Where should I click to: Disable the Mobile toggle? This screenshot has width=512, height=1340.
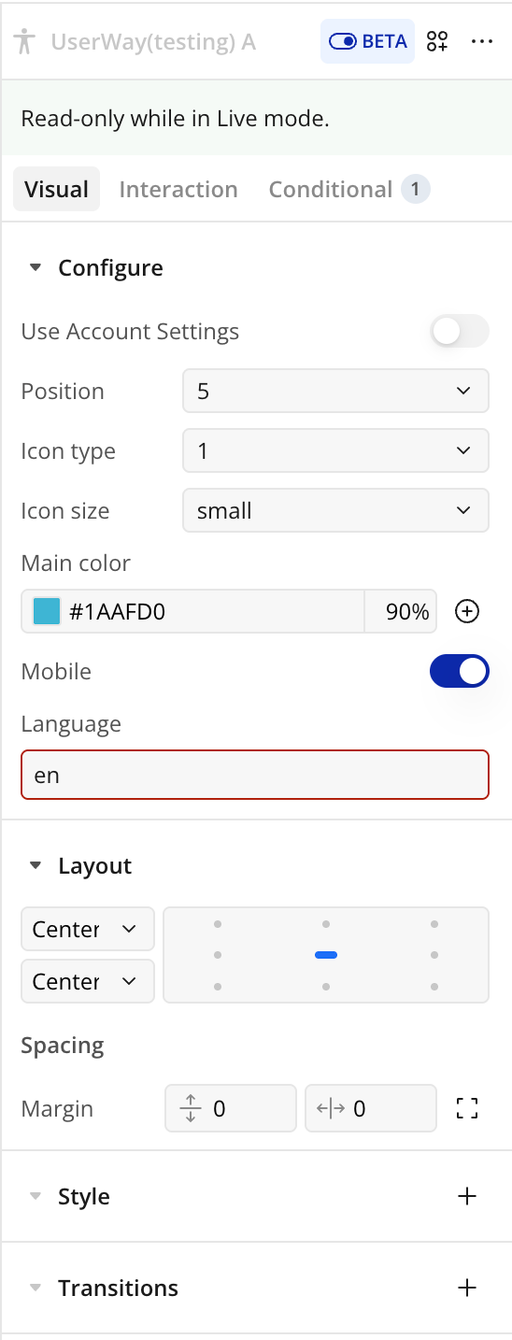[460, 671]
